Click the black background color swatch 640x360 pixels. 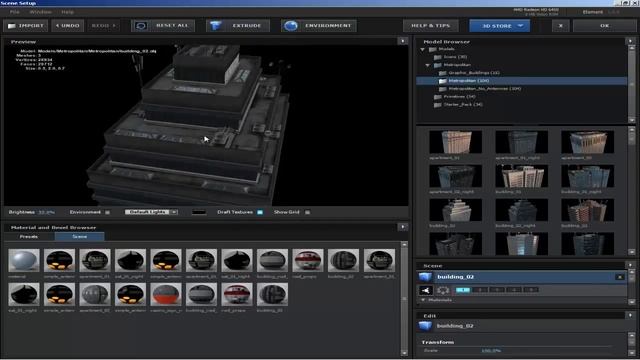click(x=199, y=212)
